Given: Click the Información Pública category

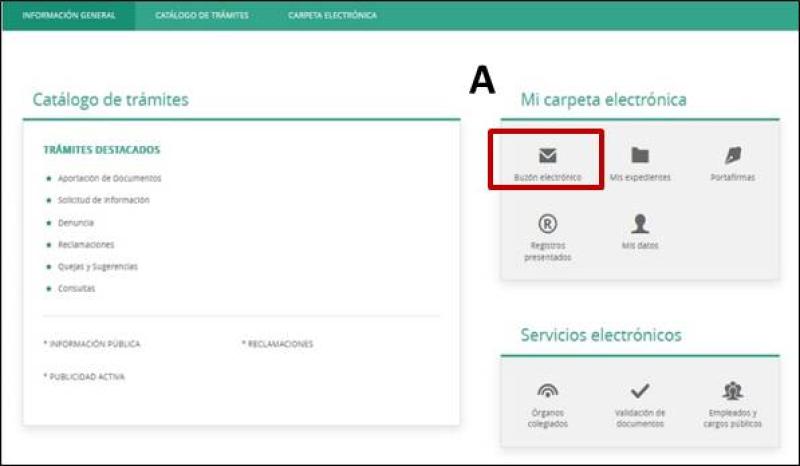Looking at the screenshot, I should point(93,344).
